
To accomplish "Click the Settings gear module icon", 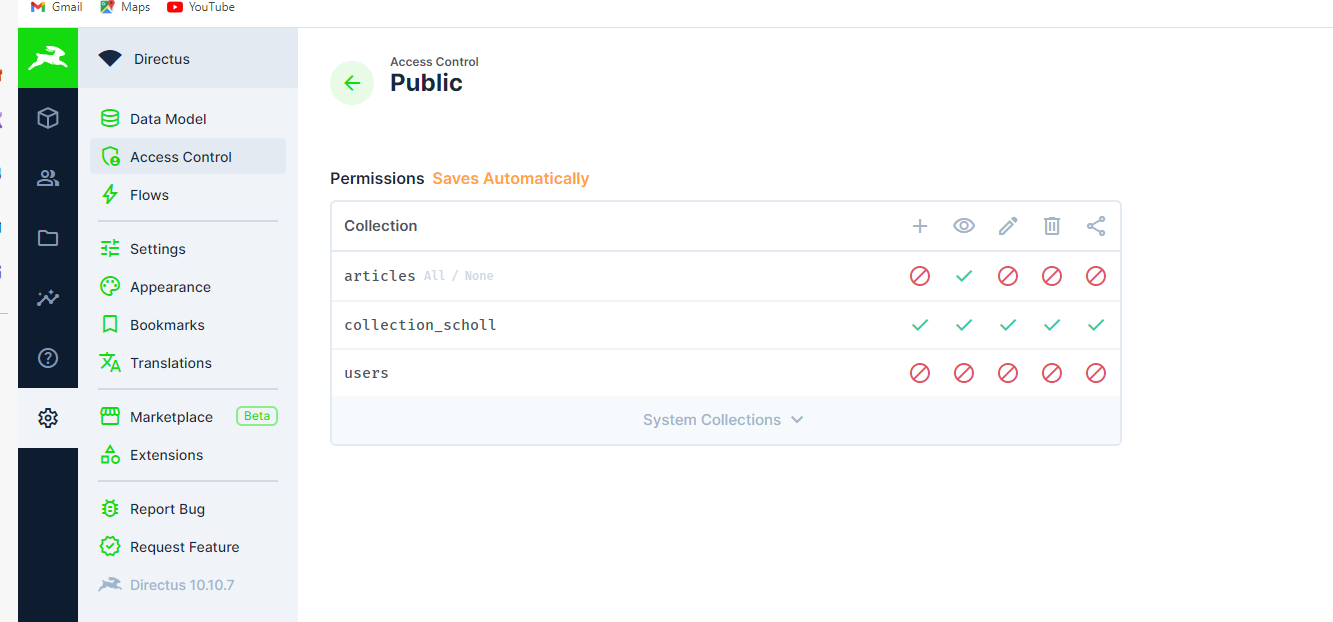I will [48, 418].
